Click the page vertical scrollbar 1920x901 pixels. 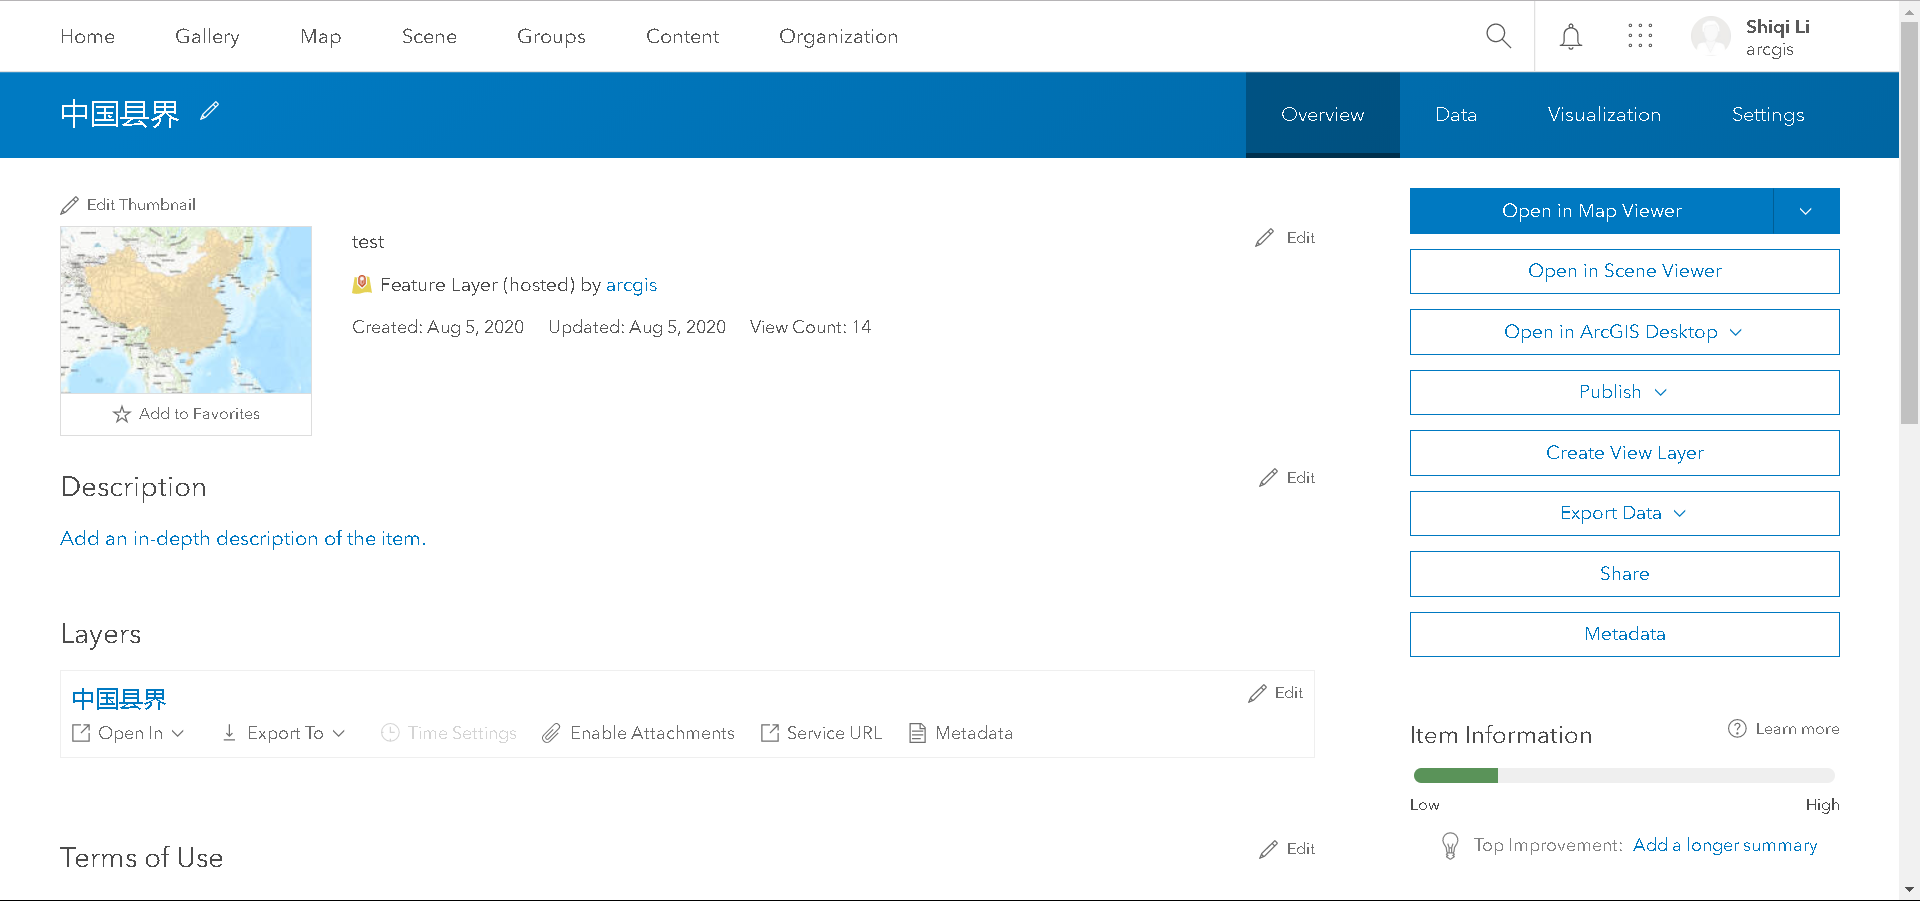[x=1910, y=222]
